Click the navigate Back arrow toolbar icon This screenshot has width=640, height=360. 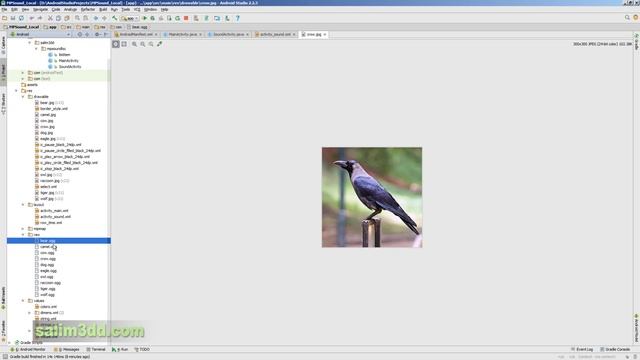(x=96, y=18)
